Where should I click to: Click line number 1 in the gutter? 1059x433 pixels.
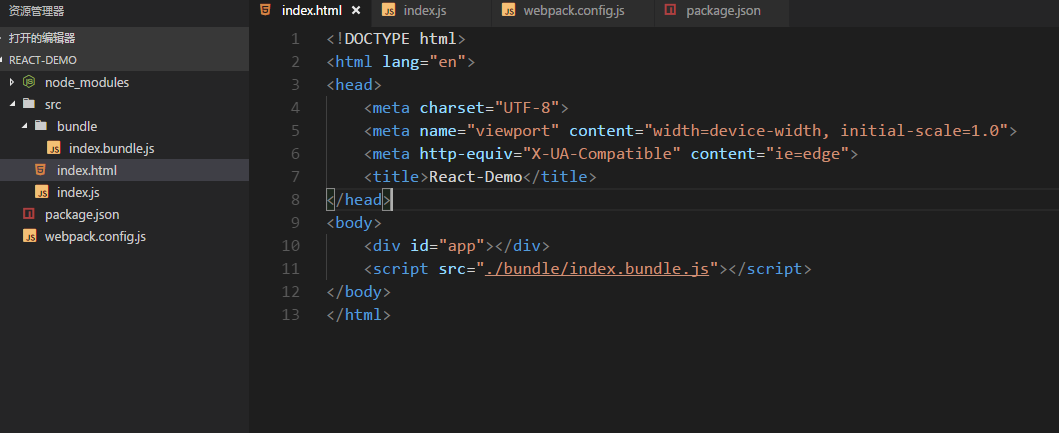(295, 39)
